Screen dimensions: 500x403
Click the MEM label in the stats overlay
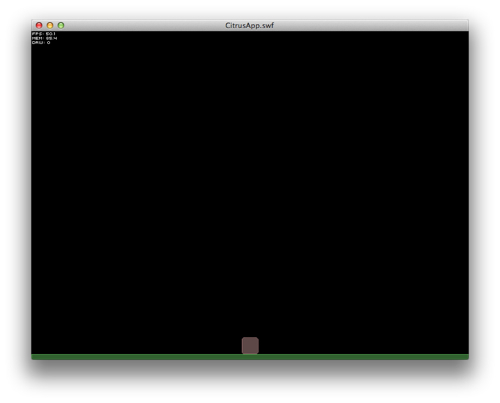pos(38,38)
